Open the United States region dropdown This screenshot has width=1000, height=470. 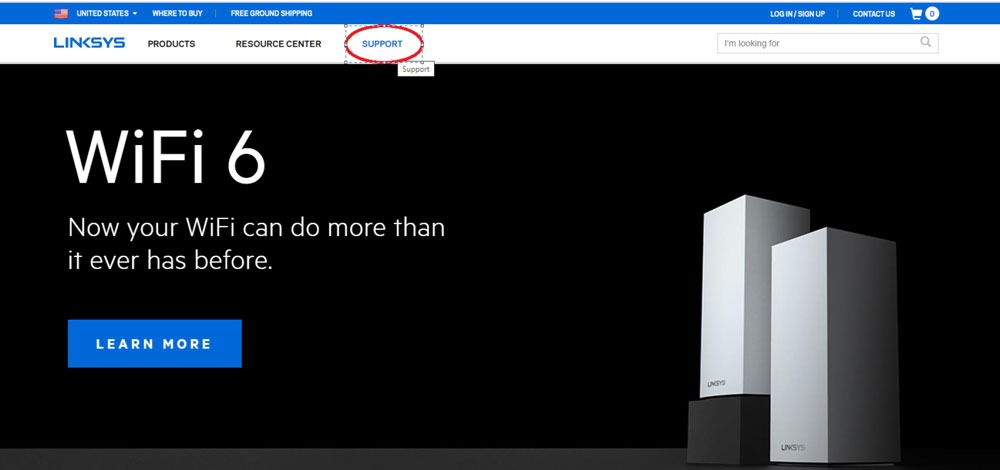pos(107,13)
